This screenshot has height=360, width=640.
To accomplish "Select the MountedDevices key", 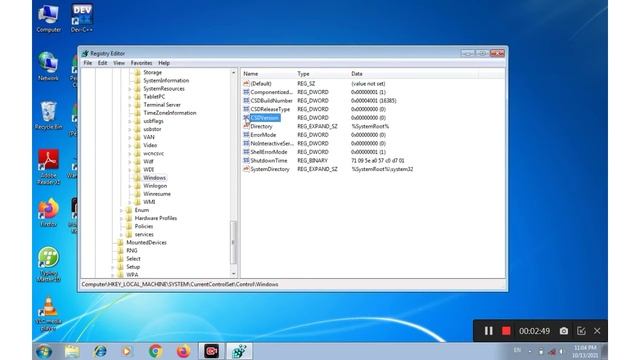I will [146, 242].
